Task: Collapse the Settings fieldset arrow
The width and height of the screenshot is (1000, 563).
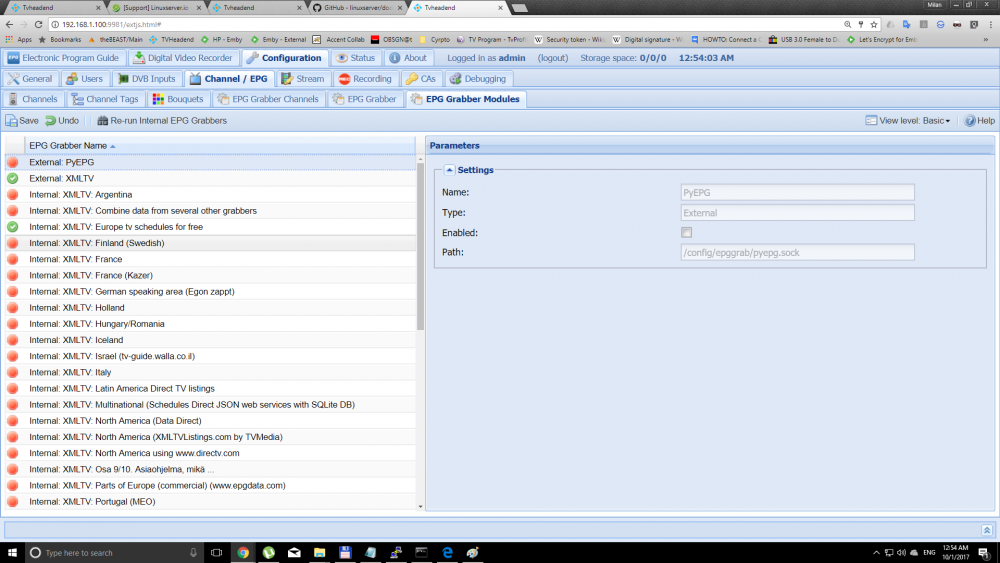Action: [450, 170]
